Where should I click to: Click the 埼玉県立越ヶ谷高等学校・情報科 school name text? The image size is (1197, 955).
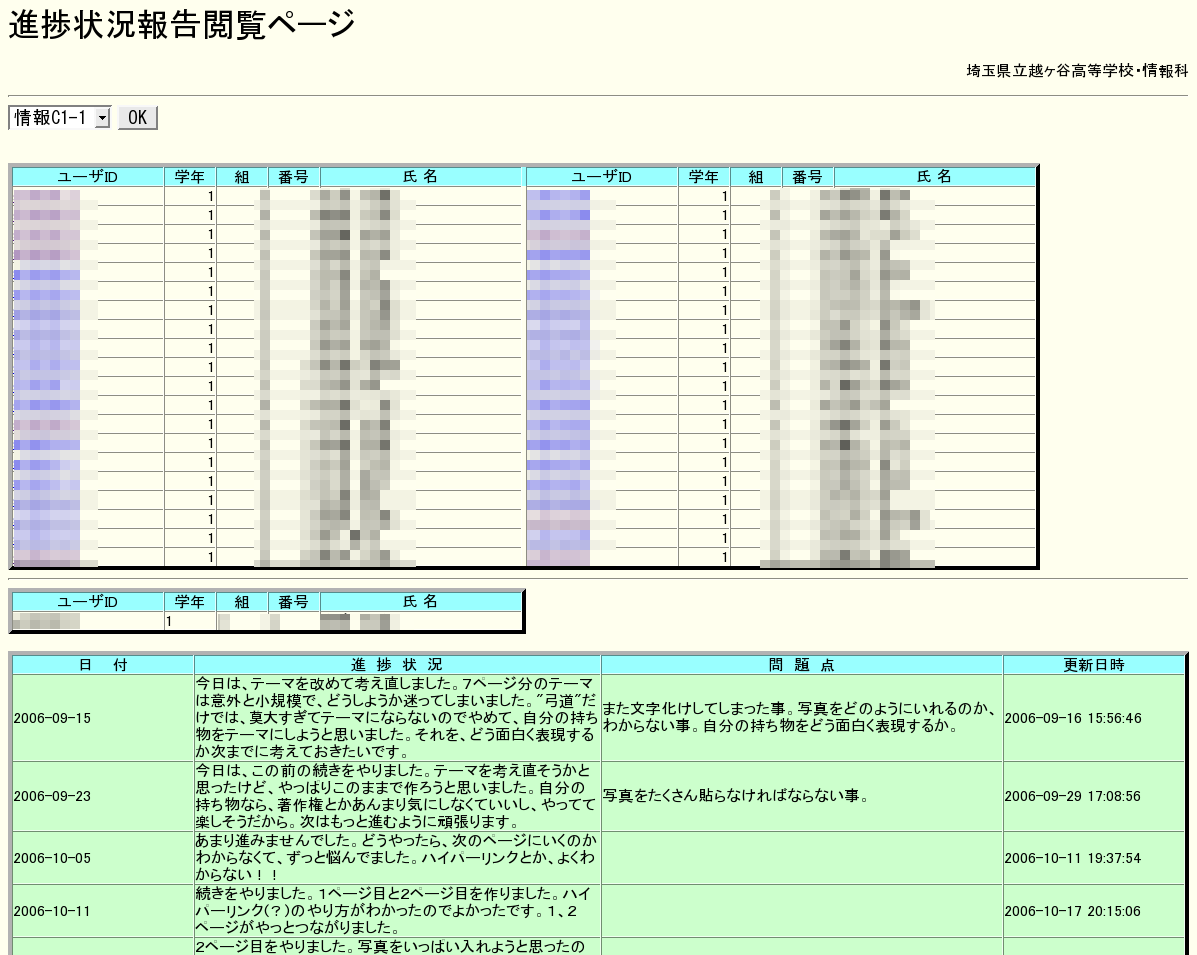pyautogui.click(x=1076, y=71)
